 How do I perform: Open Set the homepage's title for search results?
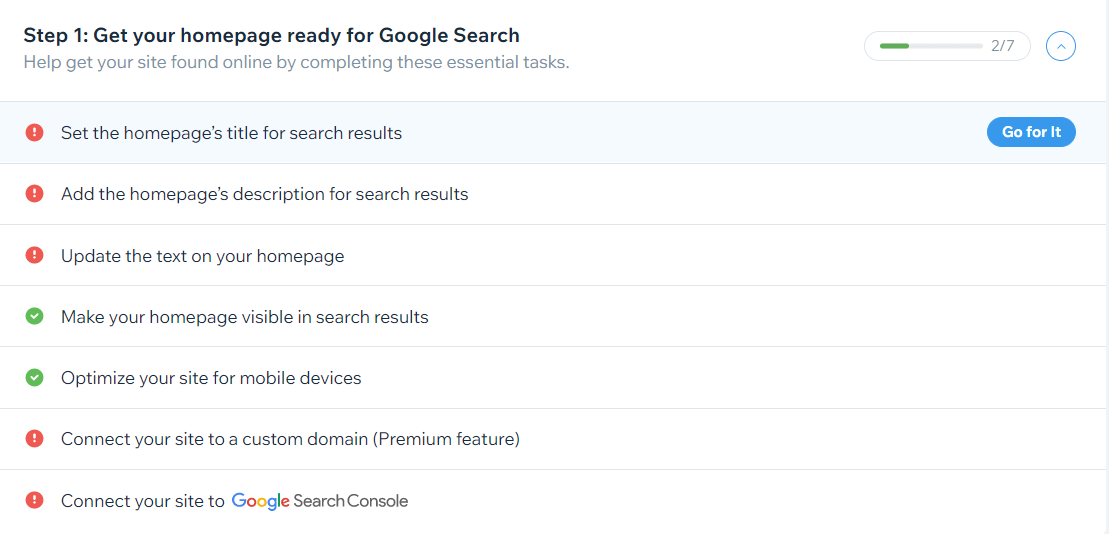231,132
